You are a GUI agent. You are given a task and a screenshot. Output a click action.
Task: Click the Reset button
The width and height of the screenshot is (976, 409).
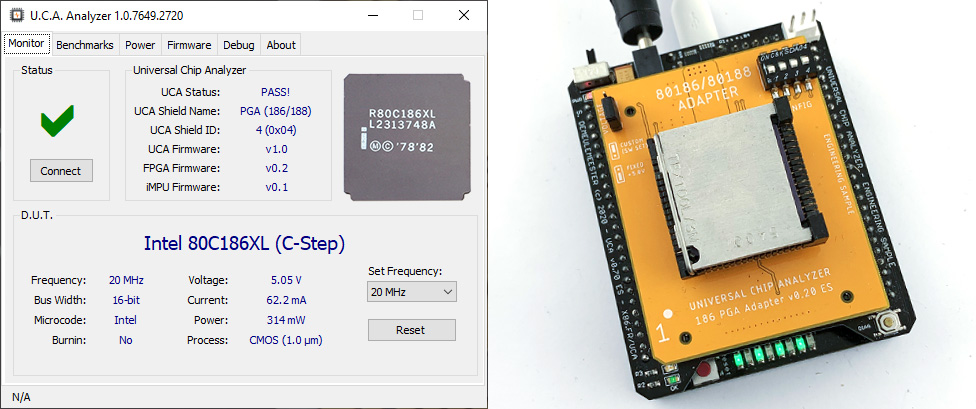pos(411,330)
